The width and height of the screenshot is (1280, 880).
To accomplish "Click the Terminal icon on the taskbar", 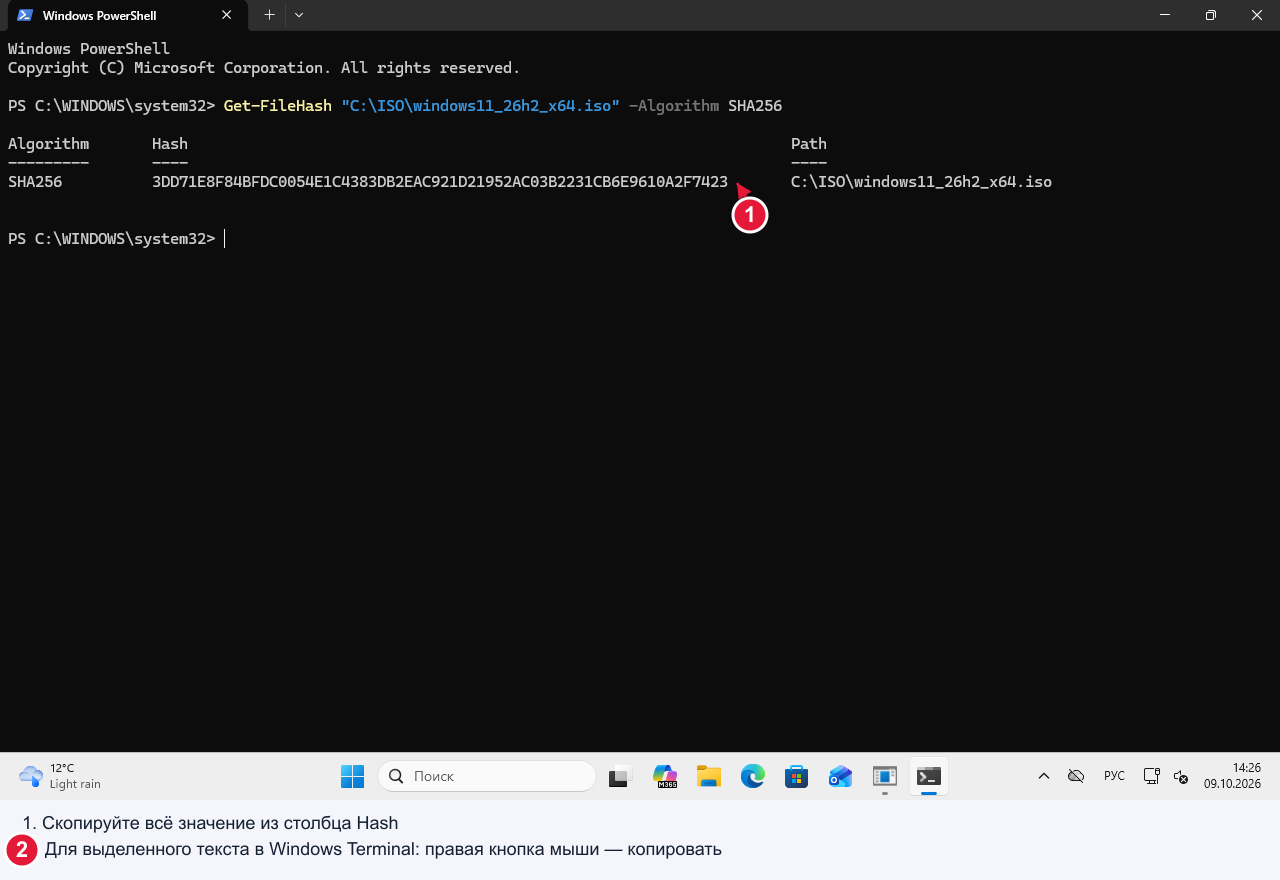I will (x=929, y=776).
